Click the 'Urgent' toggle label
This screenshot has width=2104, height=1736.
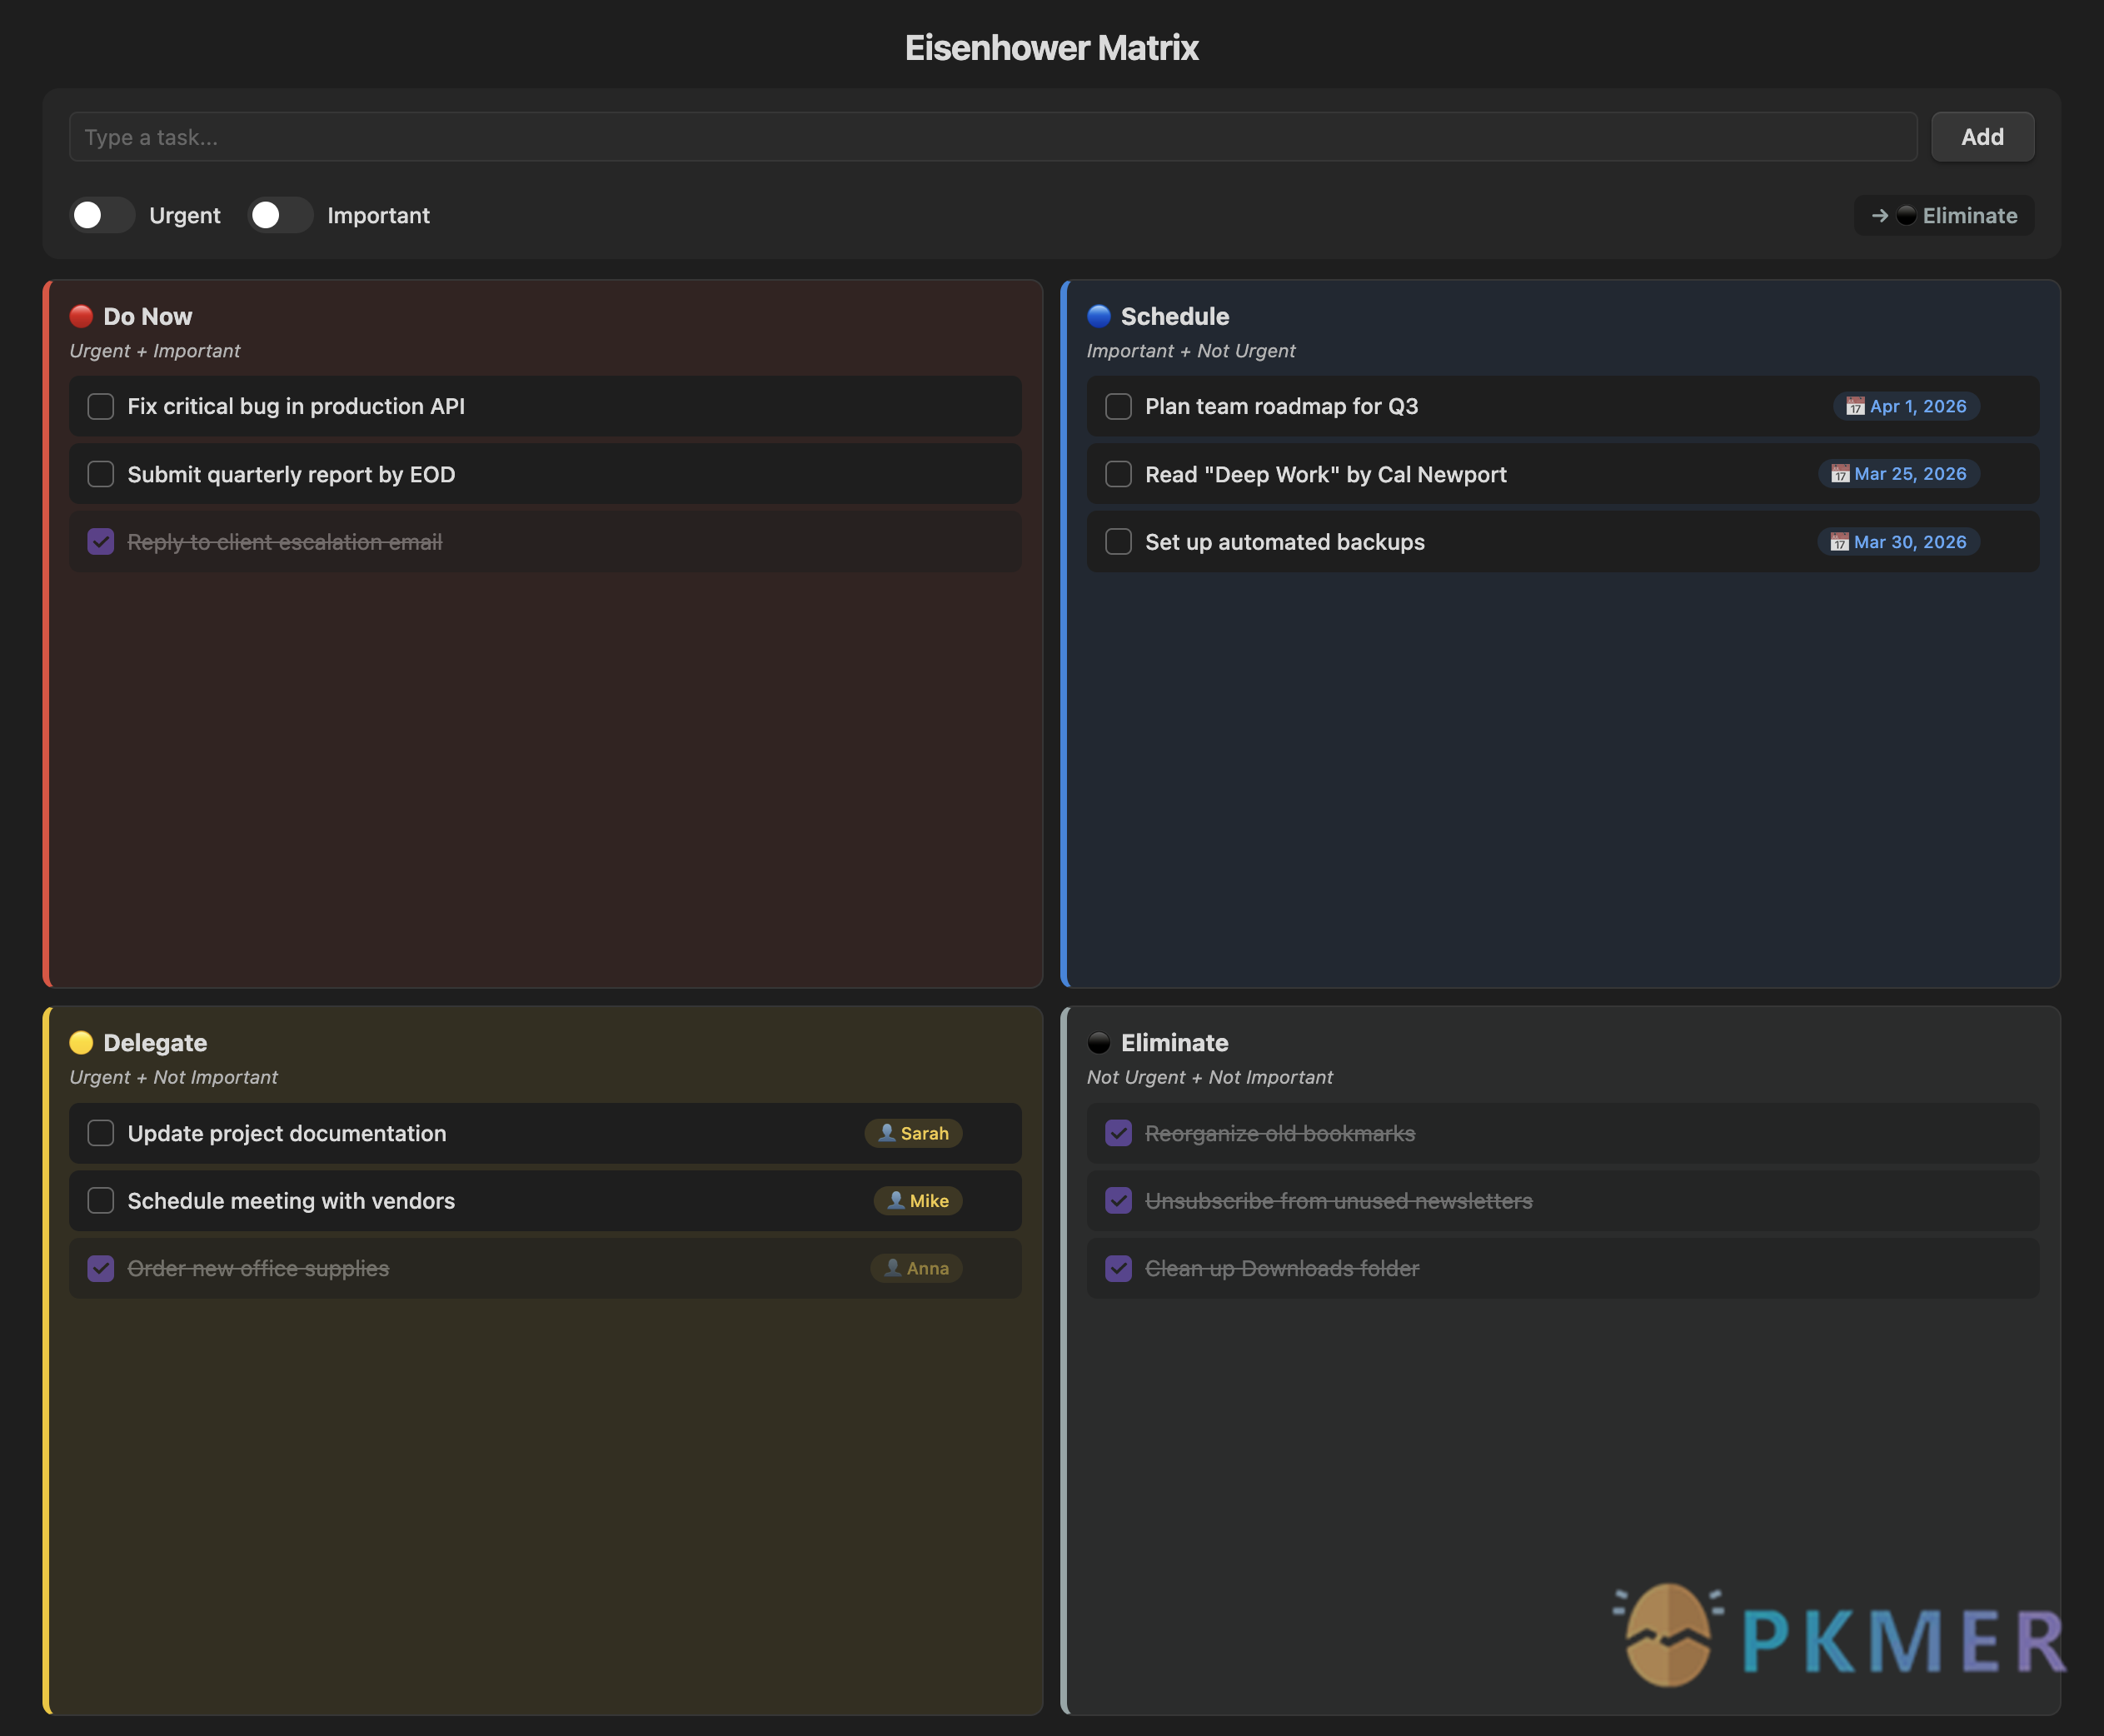pos(185,215)
